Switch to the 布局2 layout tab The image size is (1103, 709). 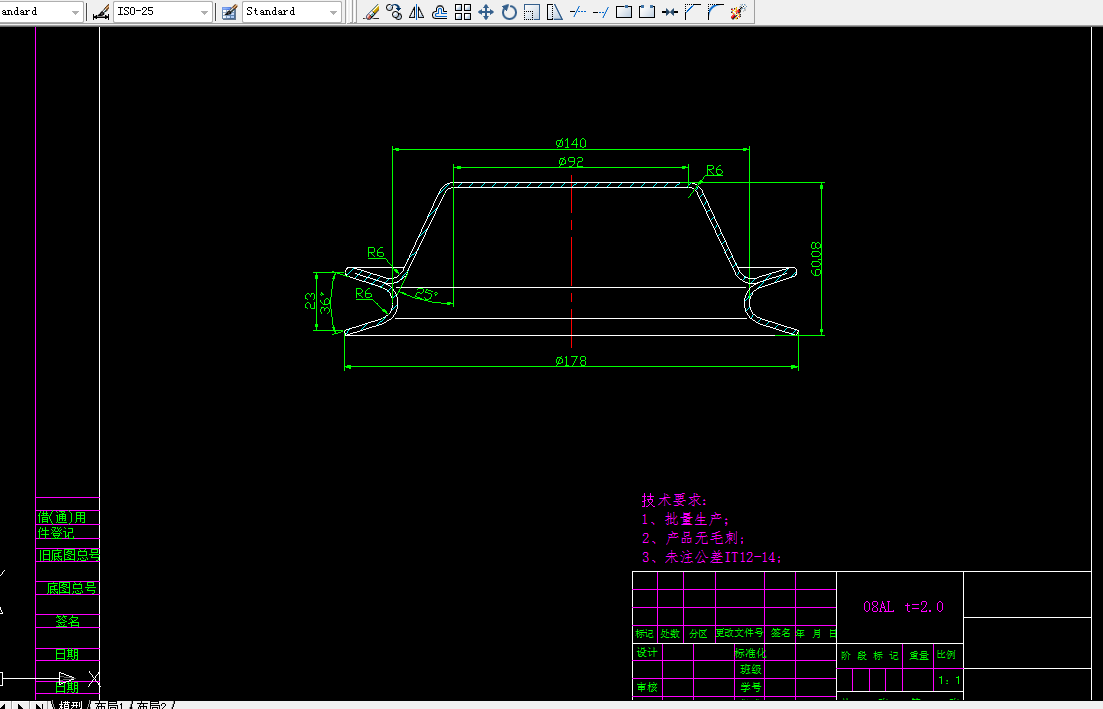click(151, 704)
